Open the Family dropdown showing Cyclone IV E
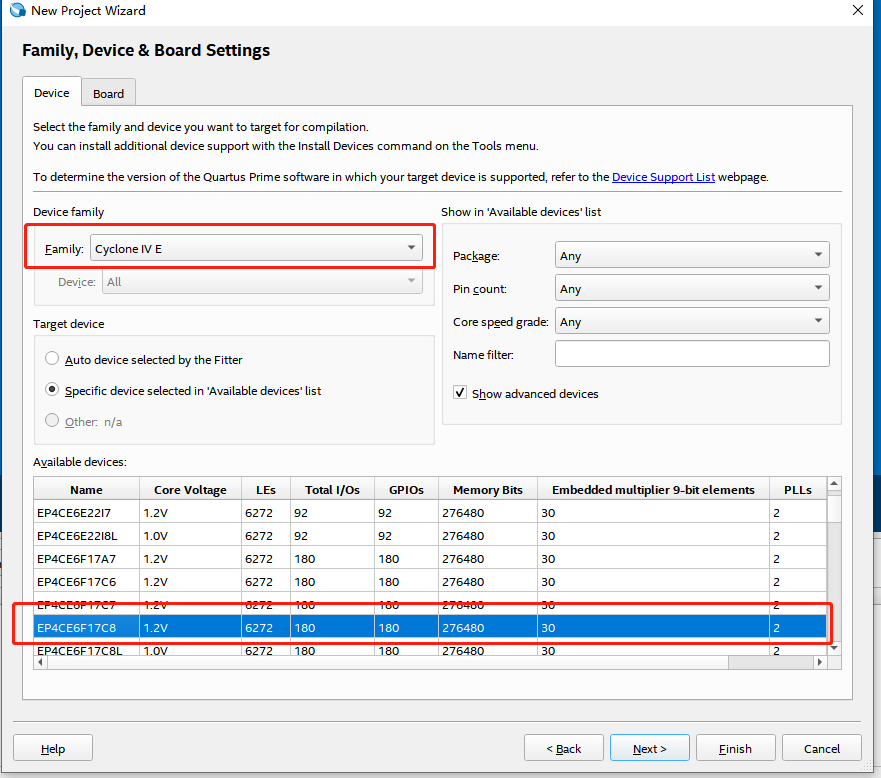 256,249
